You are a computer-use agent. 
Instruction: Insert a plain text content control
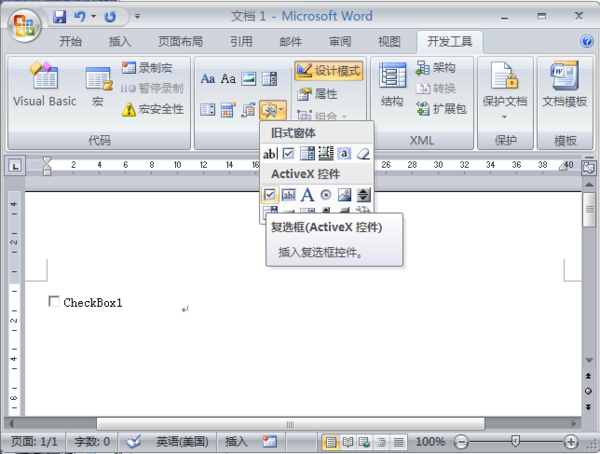point(228,79)
